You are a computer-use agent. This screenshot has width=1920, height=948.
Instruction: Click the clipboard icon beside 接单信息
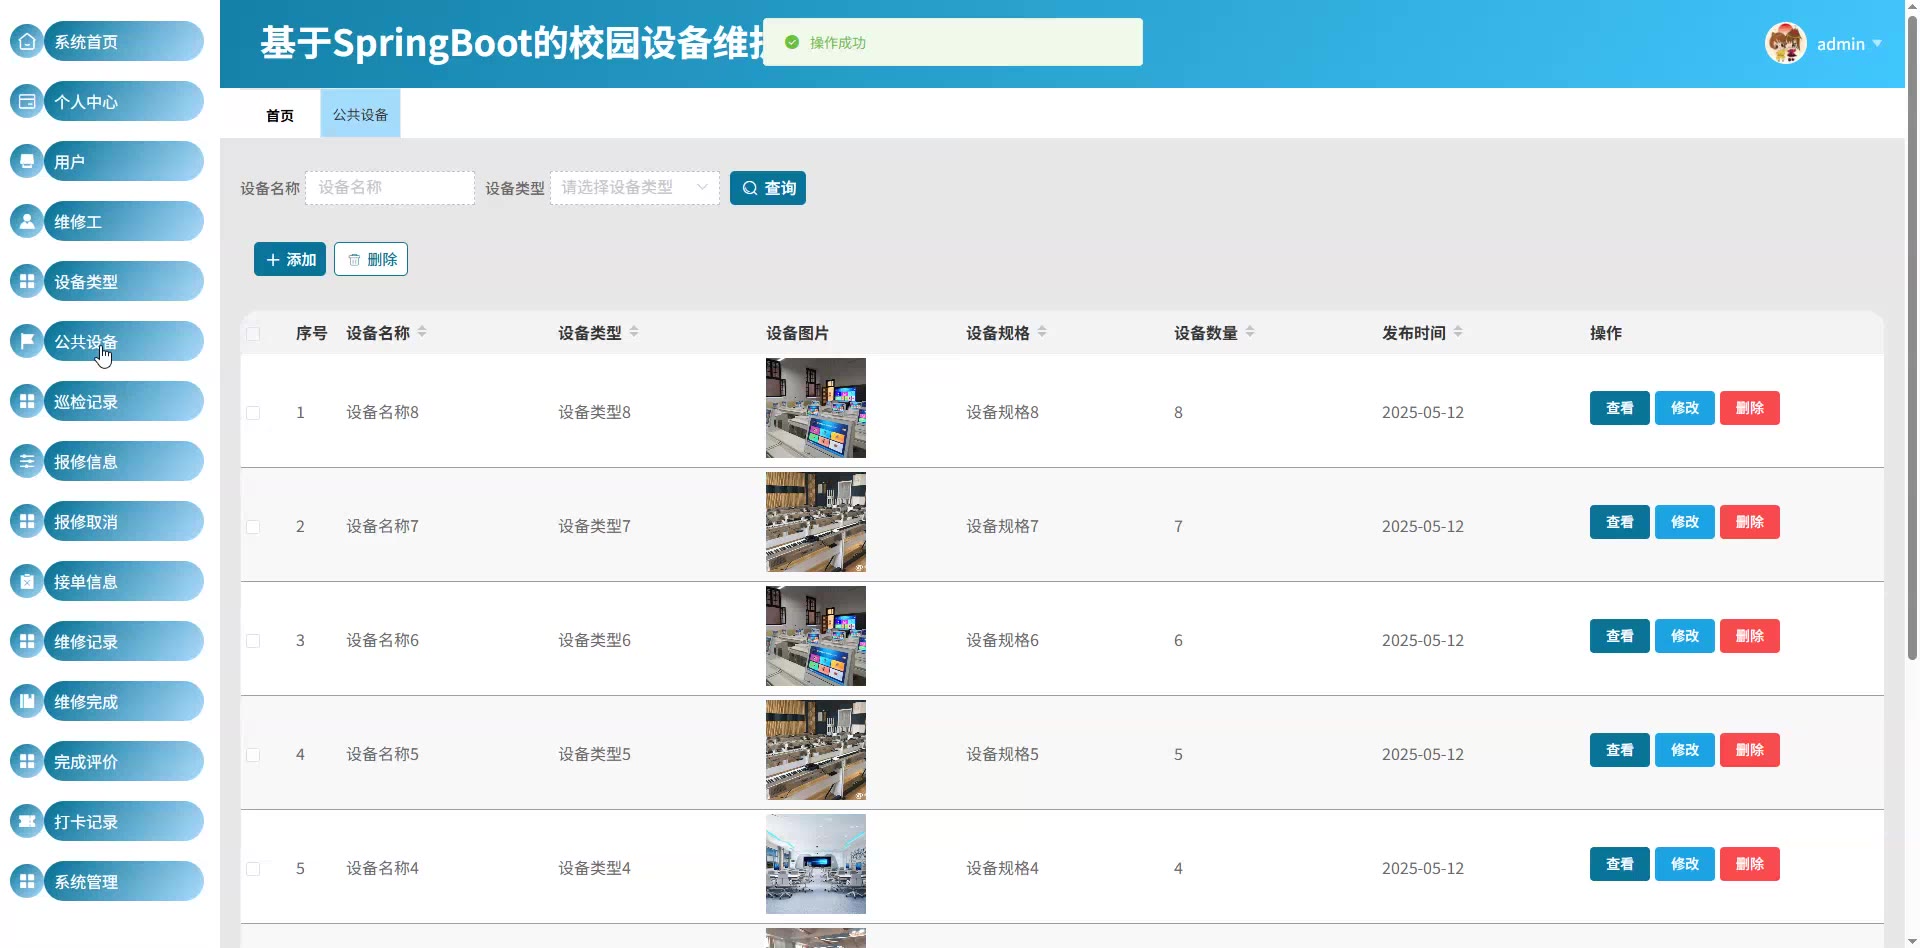tap(27, 581)
